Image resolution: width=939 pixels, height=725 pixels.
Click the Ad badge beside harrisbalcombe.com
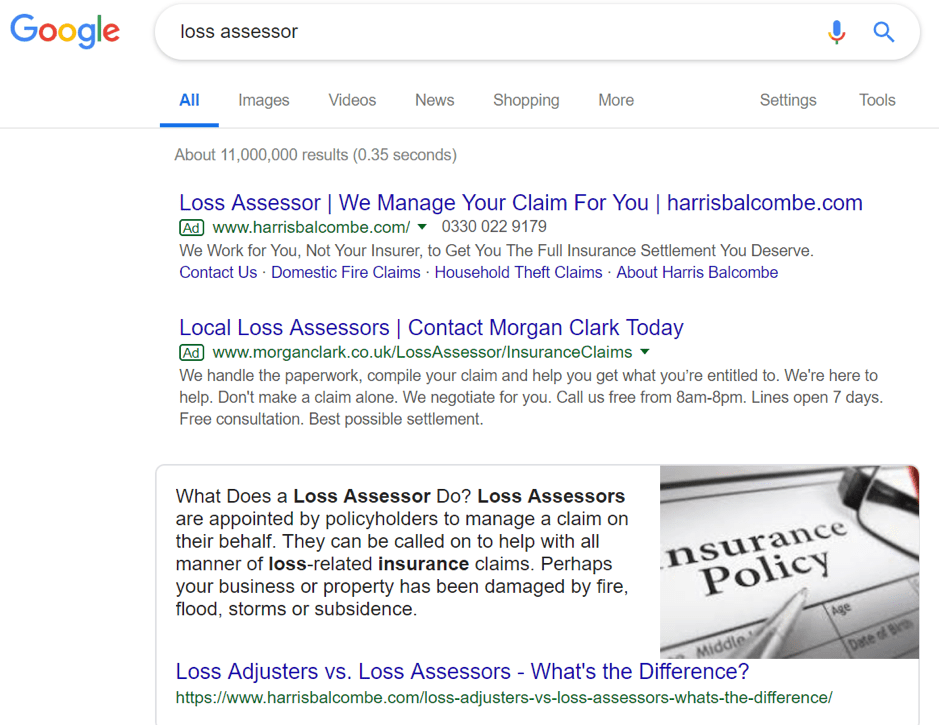[192, 227]
